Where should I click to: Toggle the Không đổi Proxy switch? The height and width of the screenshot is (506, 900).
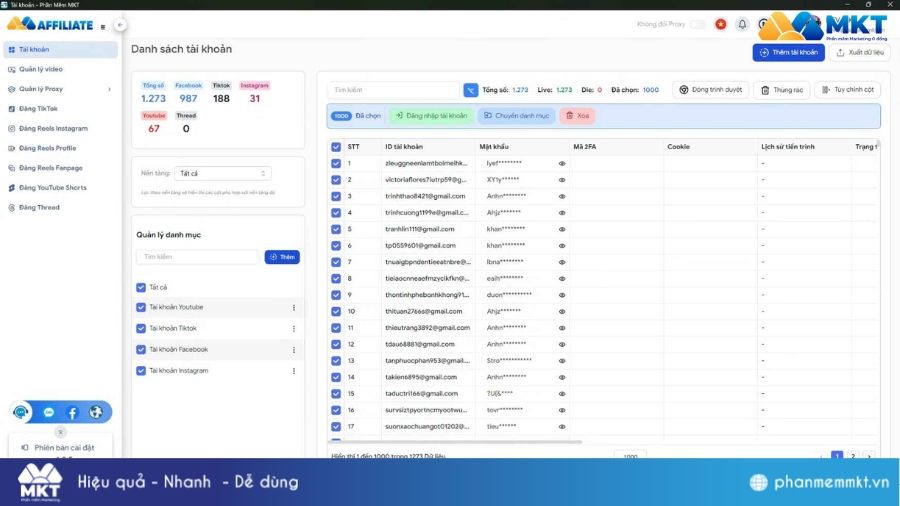(697, 24)
